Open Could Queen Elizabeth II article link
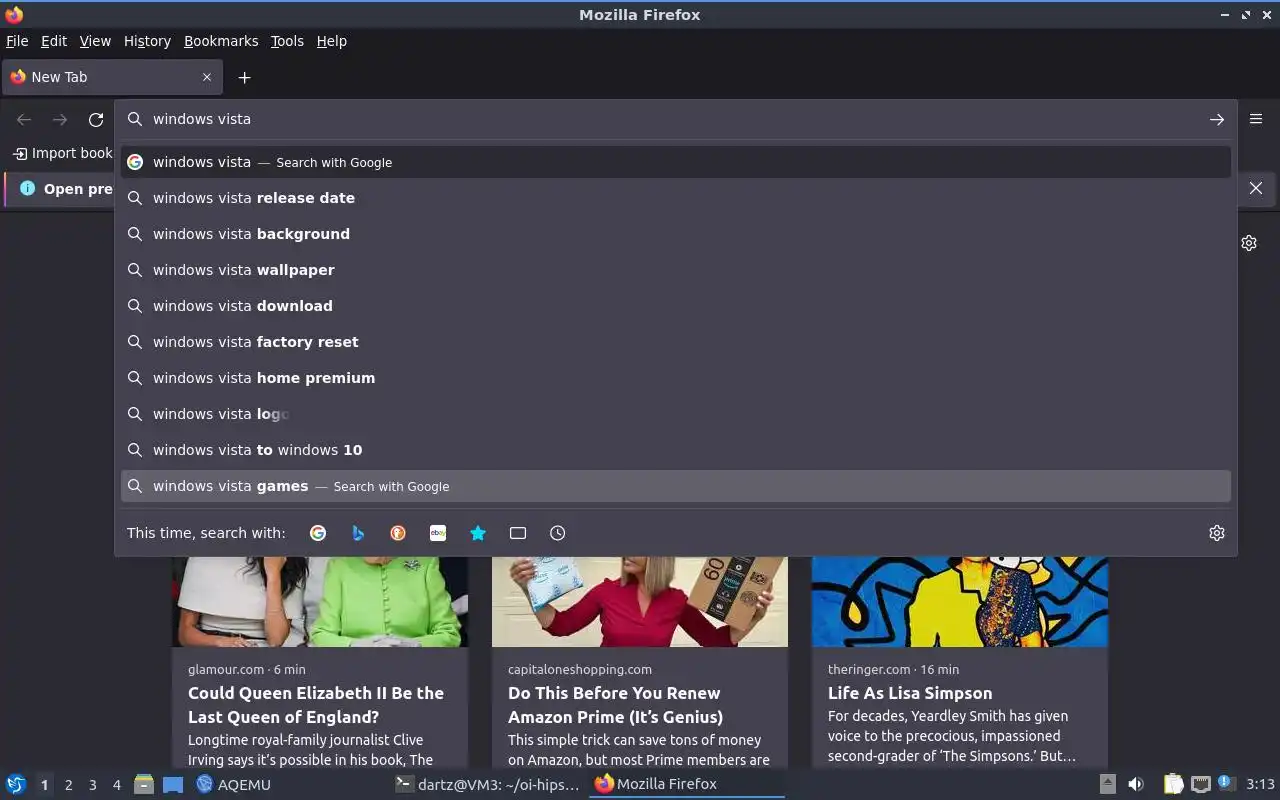Image resolution: width=1280 pixels, height=800 pixels. coord(316,705)
